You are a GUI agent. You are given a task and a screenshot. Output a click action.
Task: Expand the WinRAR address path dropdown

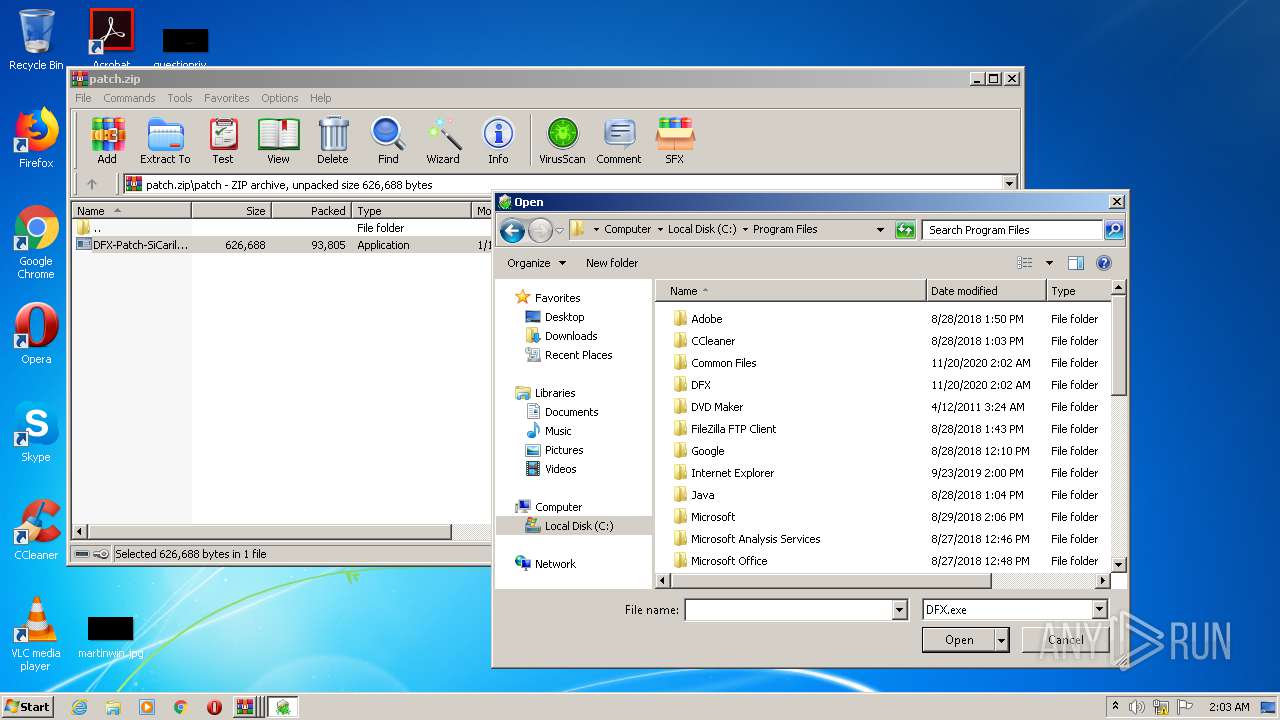coord(1009,184)
